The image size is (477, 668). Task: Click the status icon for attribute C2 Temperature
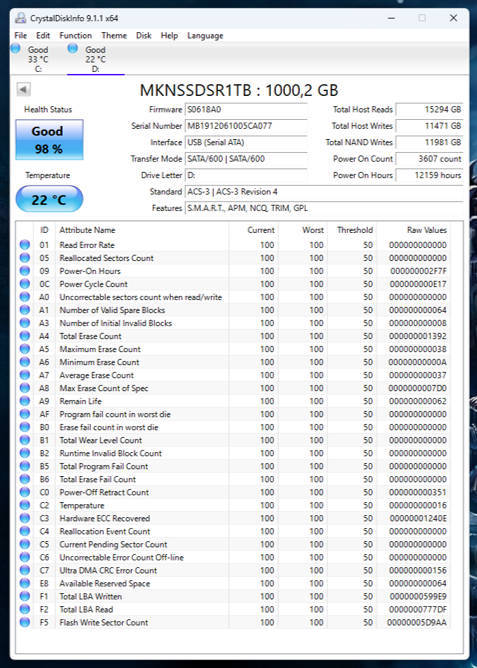click(25, 505)
